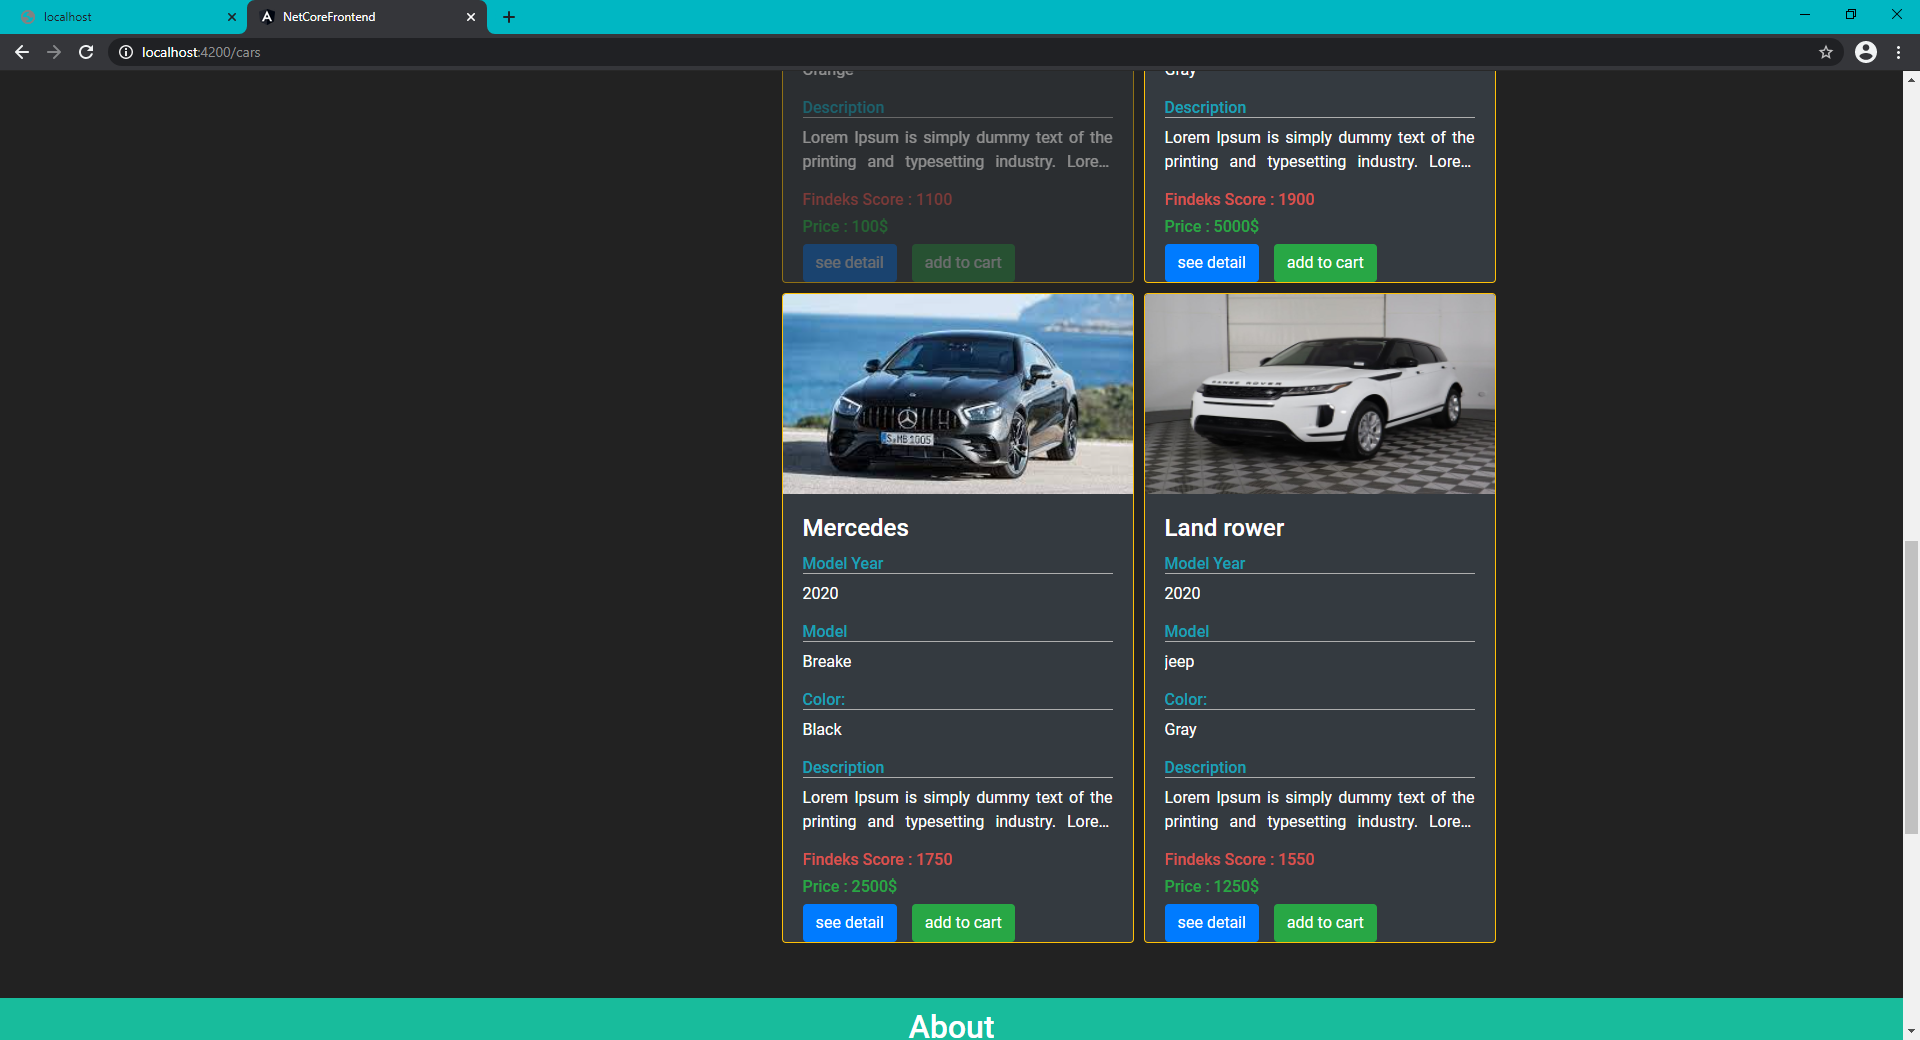This screenshot has width=1920, height=1040.
Task: Click the Mercedes card title
Action: coord(855,528)
